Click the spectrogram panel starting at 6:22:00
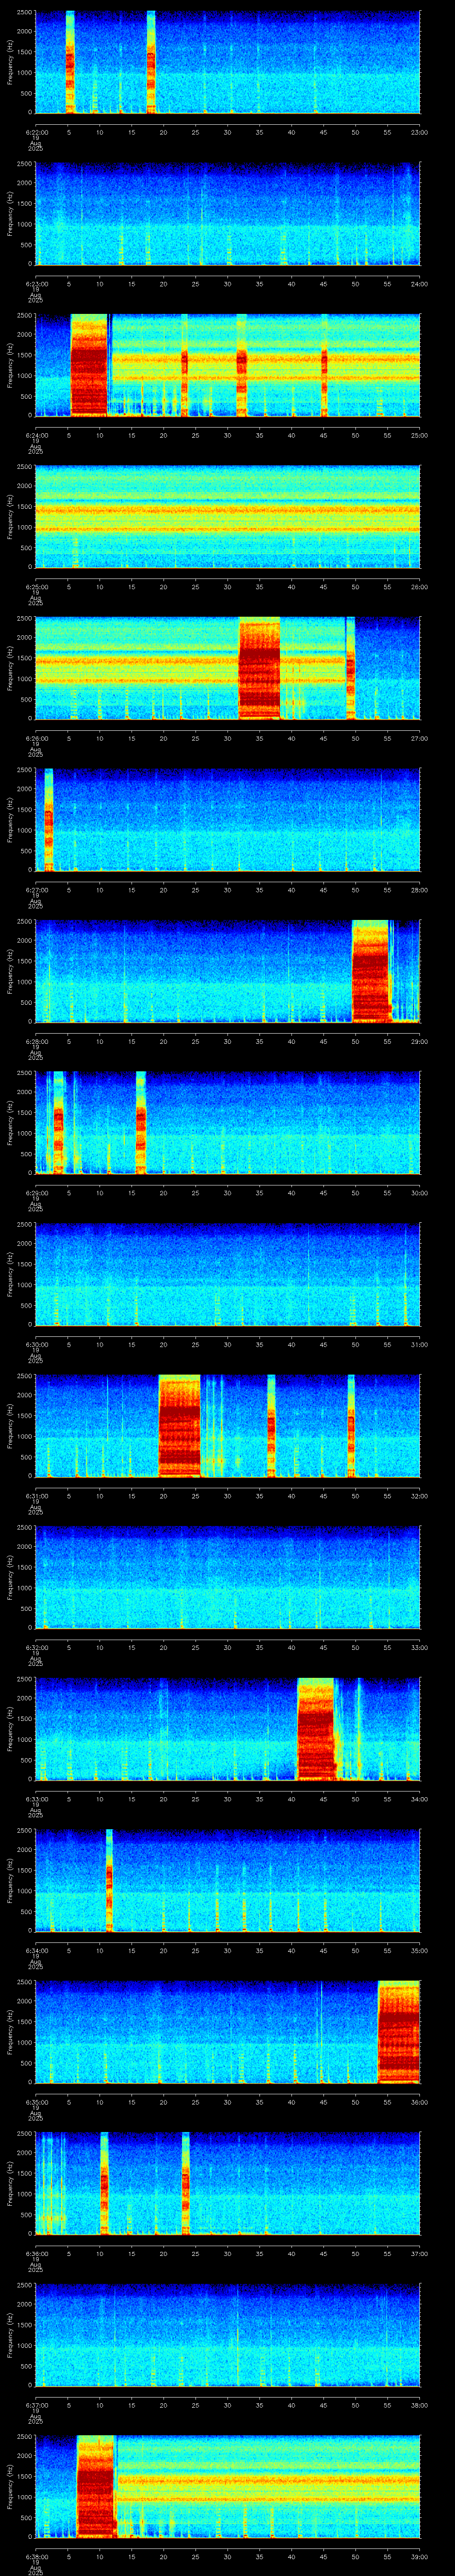Image resolution: width=455 pixels, height=2576 pixels. click(227, 62)
